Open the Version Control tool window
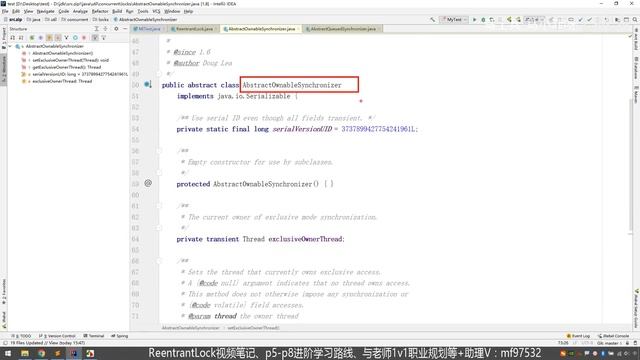640x360 pixels. (57, 336)
